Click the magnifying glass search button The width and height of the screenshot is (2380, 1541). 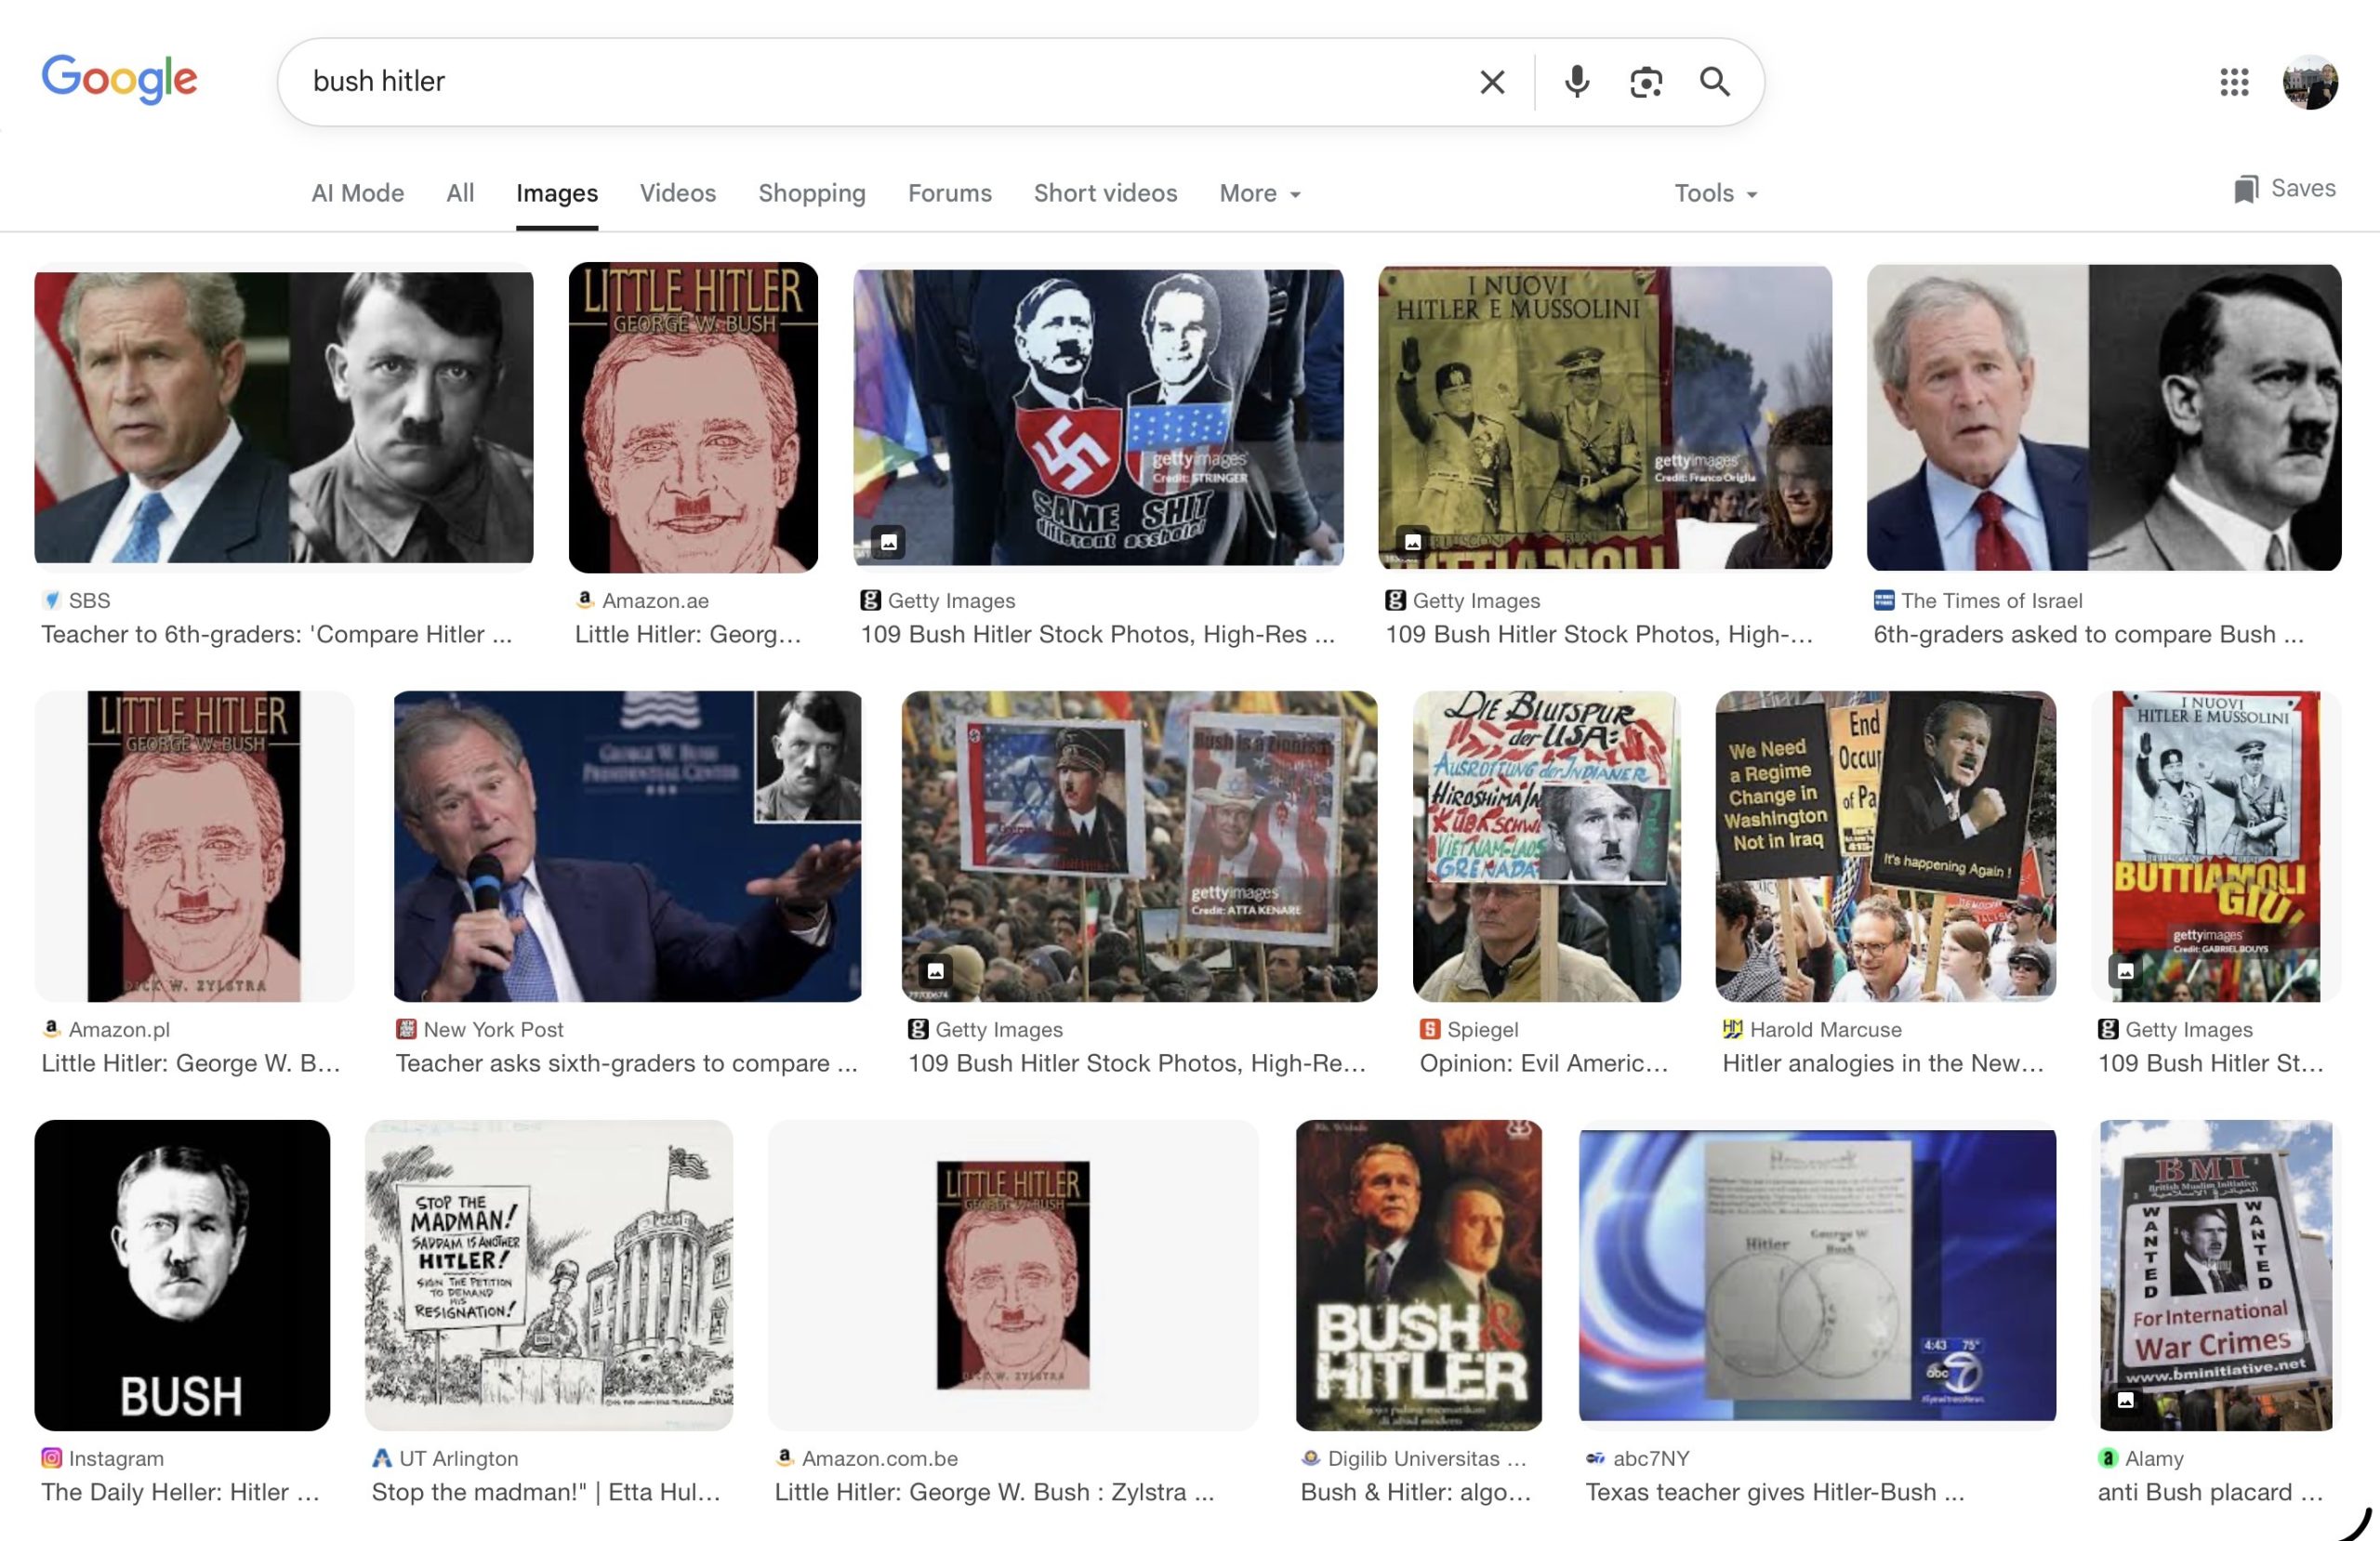coord(1714,82)
